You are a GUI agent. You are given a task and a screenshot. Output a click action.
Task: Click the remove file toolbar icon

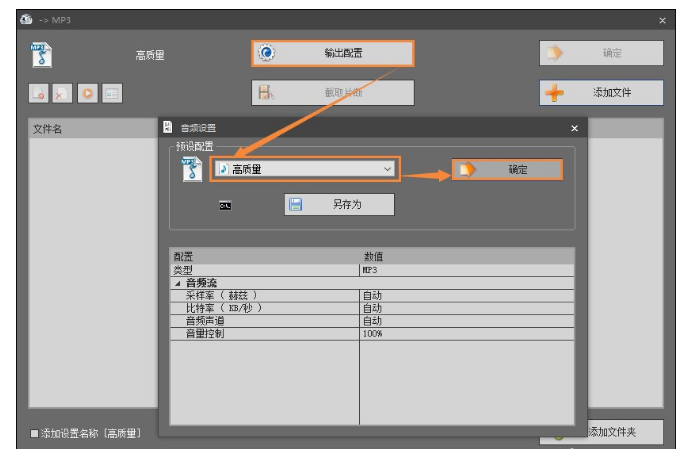click(x=62, y=93)
